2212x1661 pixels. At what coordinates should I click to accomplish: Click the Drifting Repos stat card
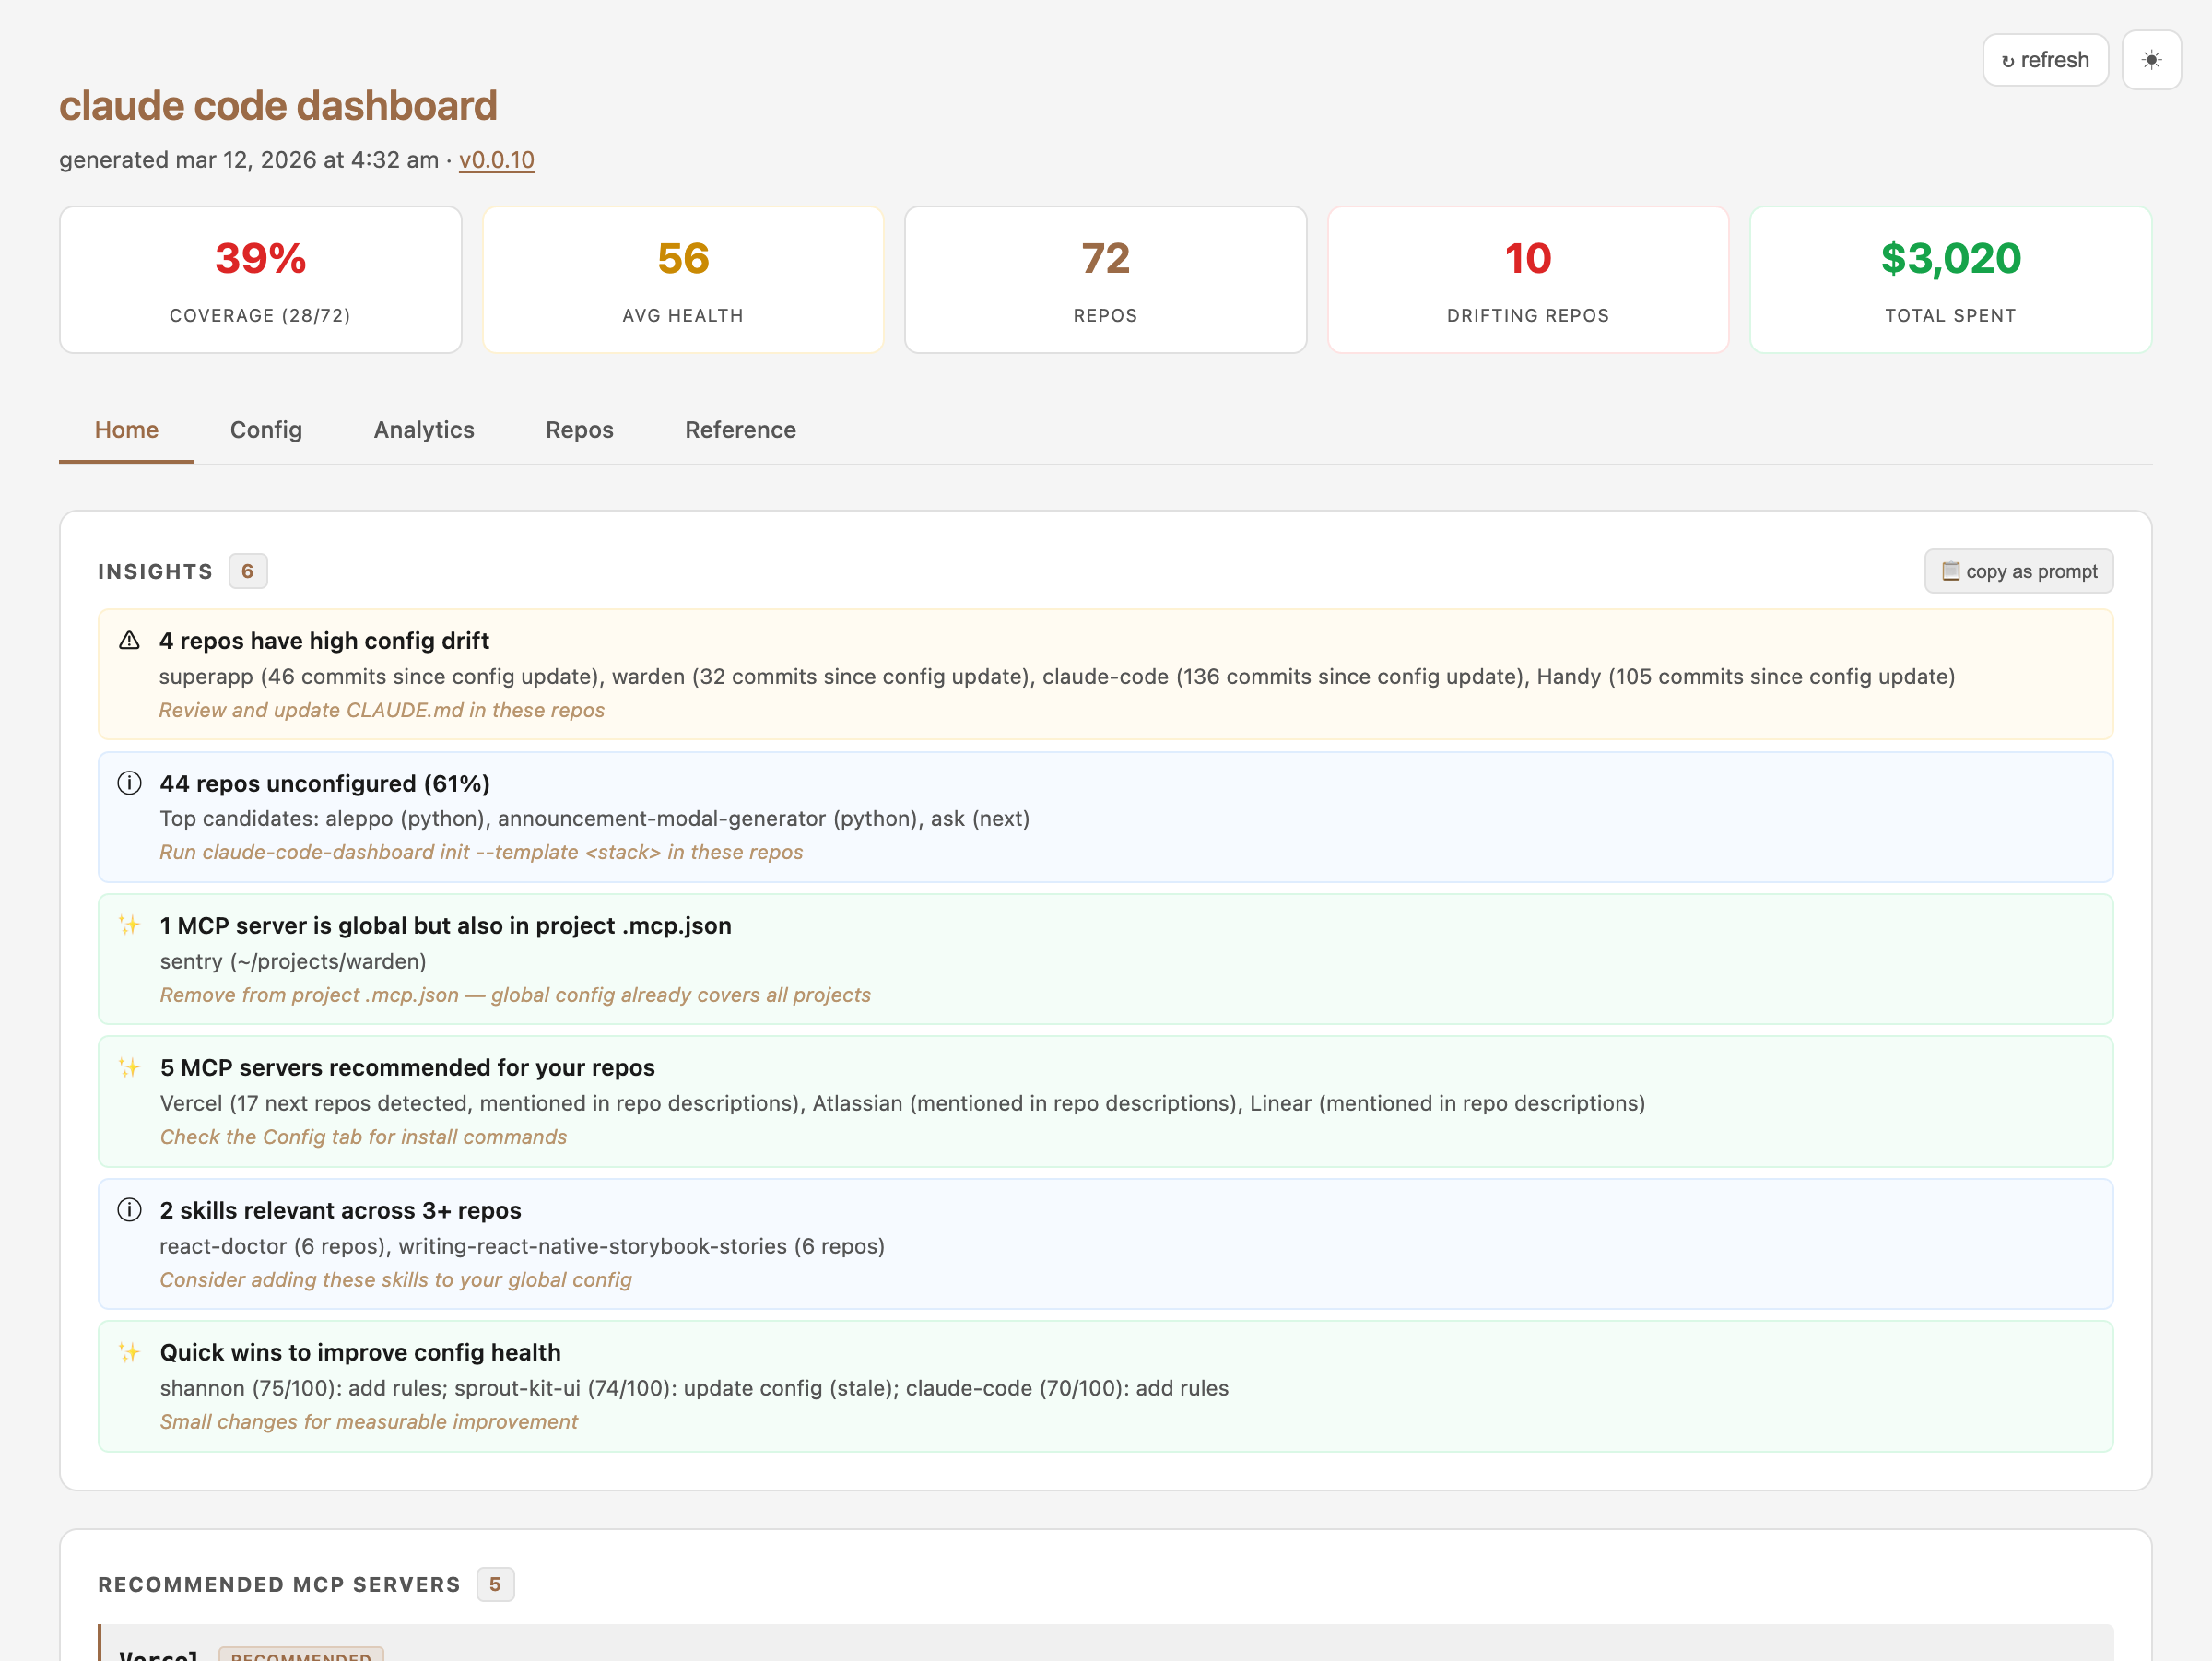[x=1527, y=280]
